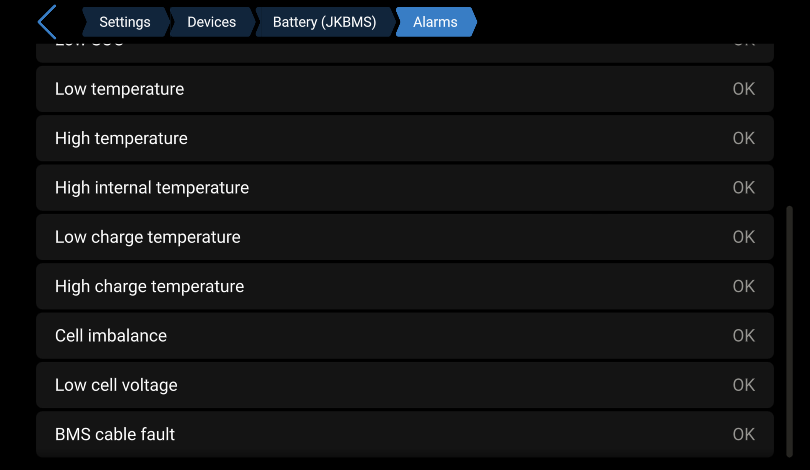
Task: Select the Low cell voltage row
Action: point(405,385)
